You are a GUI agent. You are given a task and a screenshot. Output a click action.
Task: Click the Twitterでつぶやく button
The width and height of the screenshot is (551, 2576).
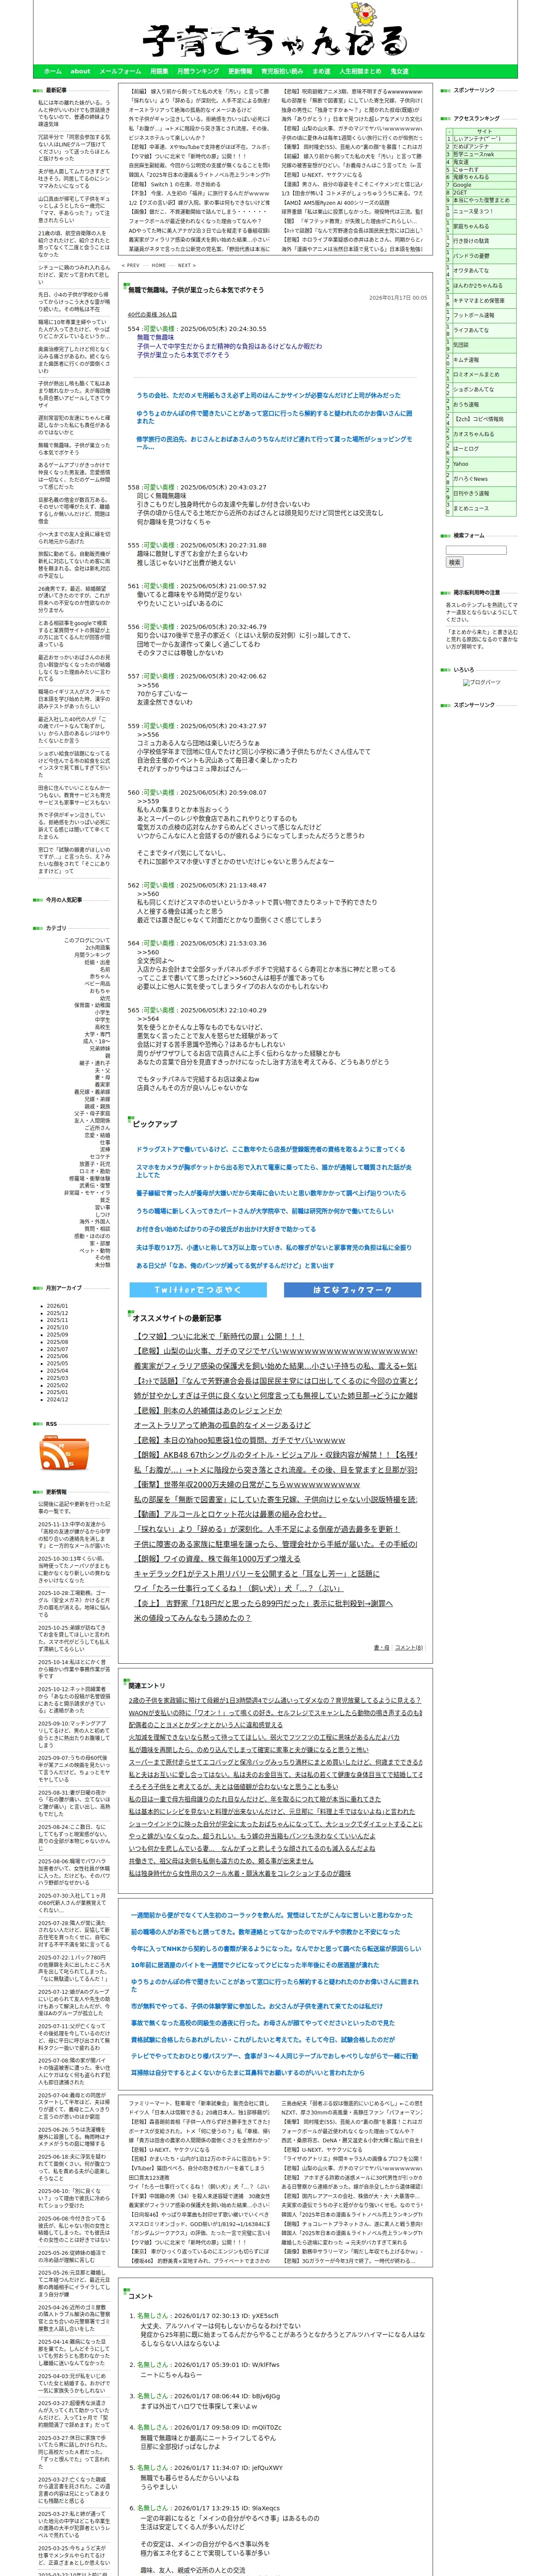(x=198, y=1290)
